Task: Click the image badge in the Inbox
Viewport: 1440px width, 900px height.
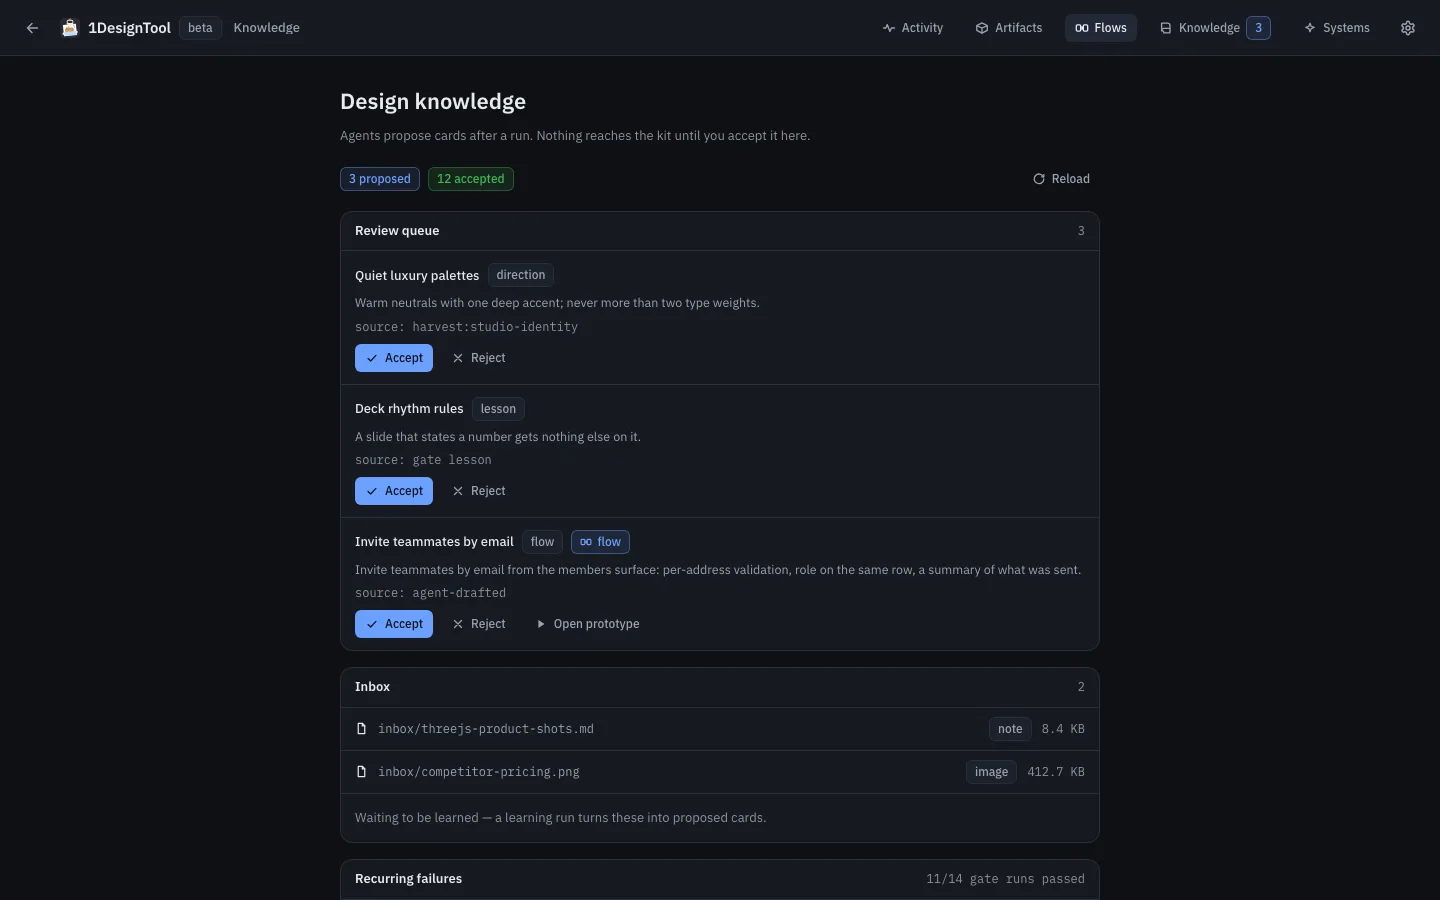Action: 991,772
